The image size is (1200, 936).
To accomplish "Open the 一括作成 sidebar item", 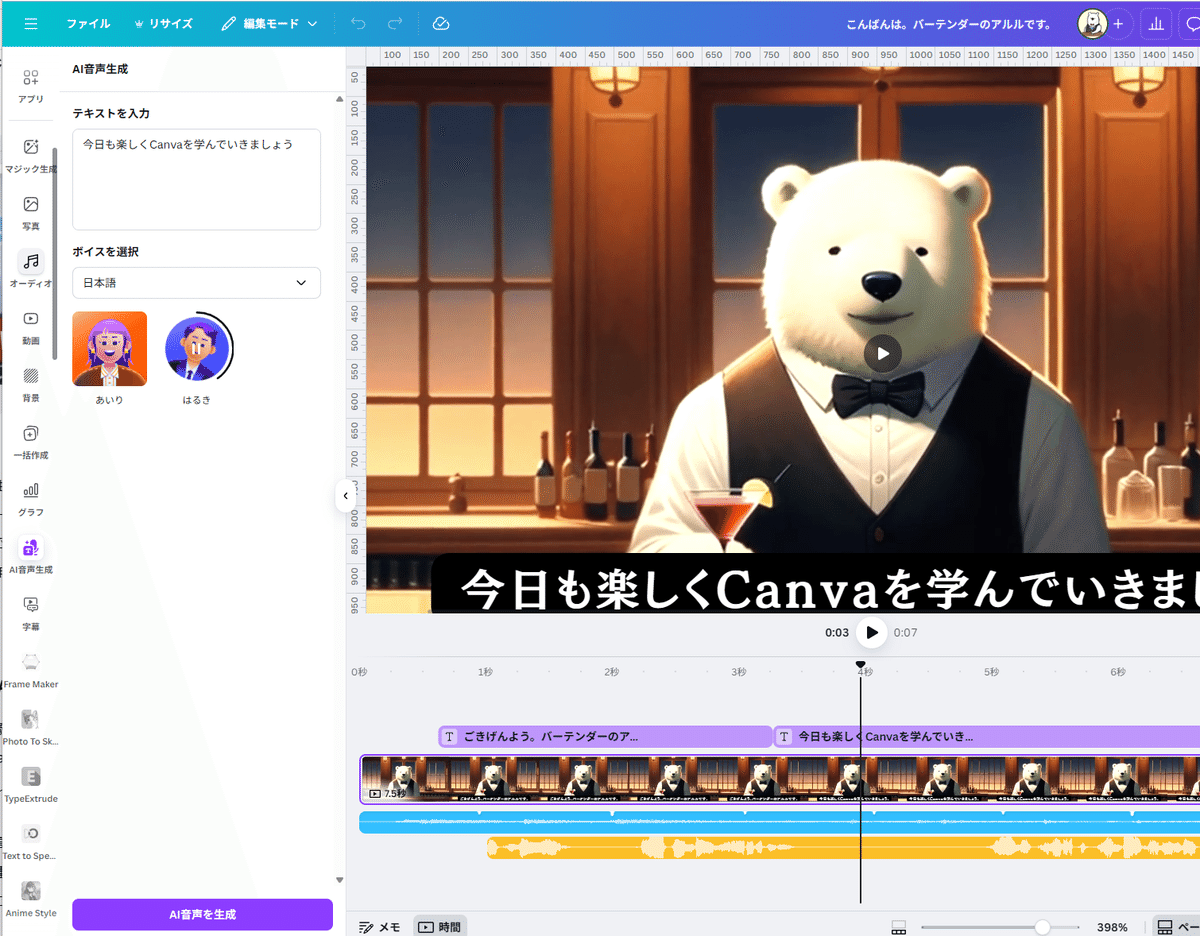I will coord(31,441).
